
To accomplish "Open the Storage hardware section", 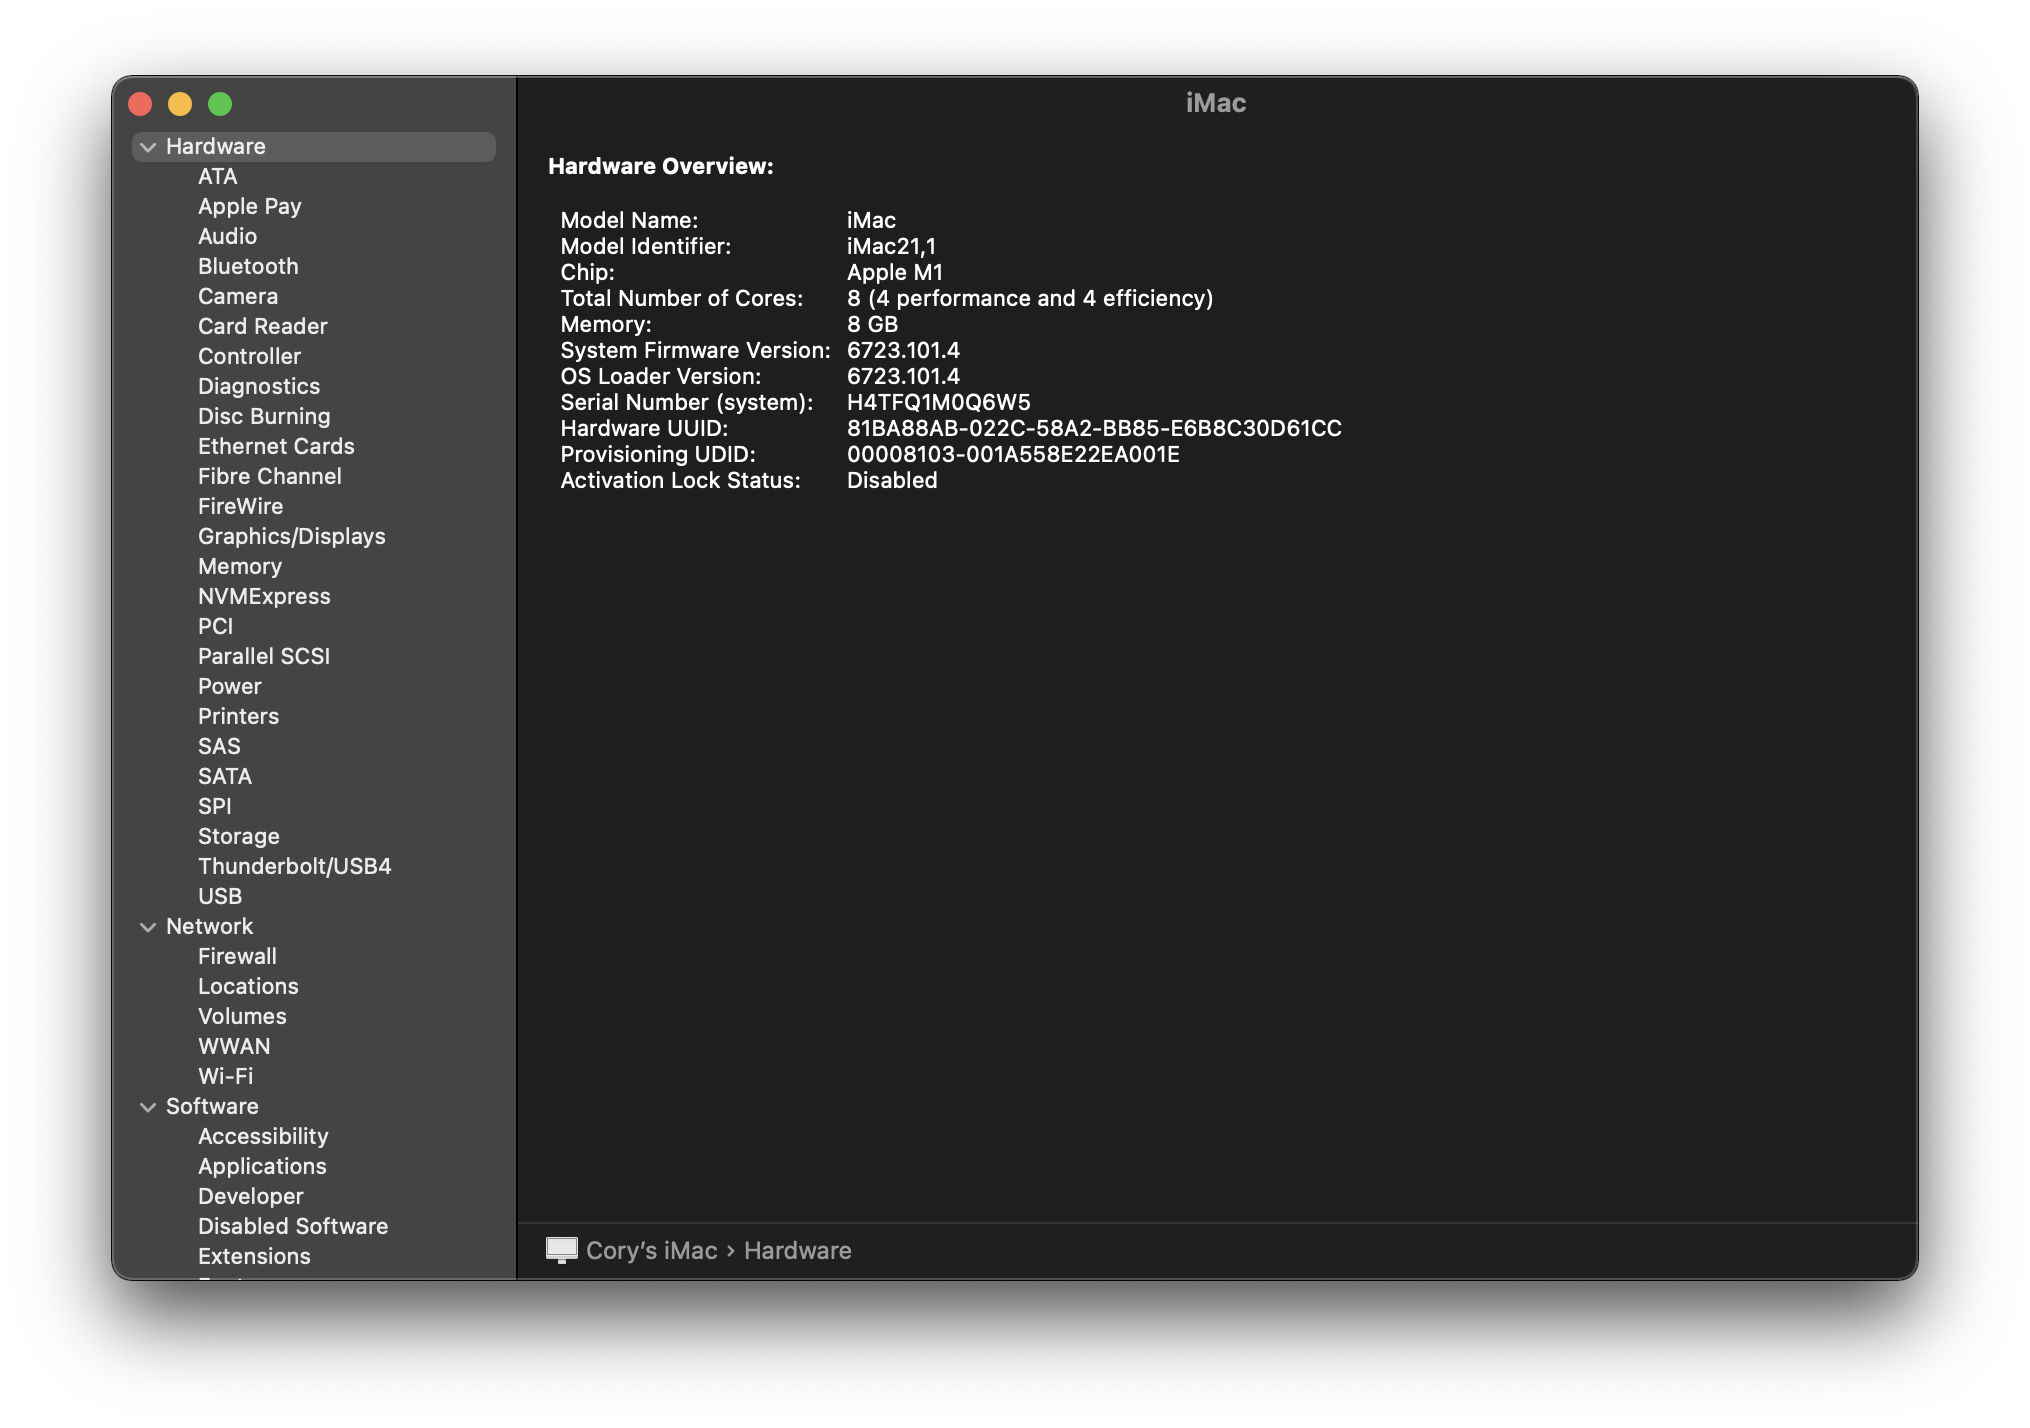I will tap(238, 836).
